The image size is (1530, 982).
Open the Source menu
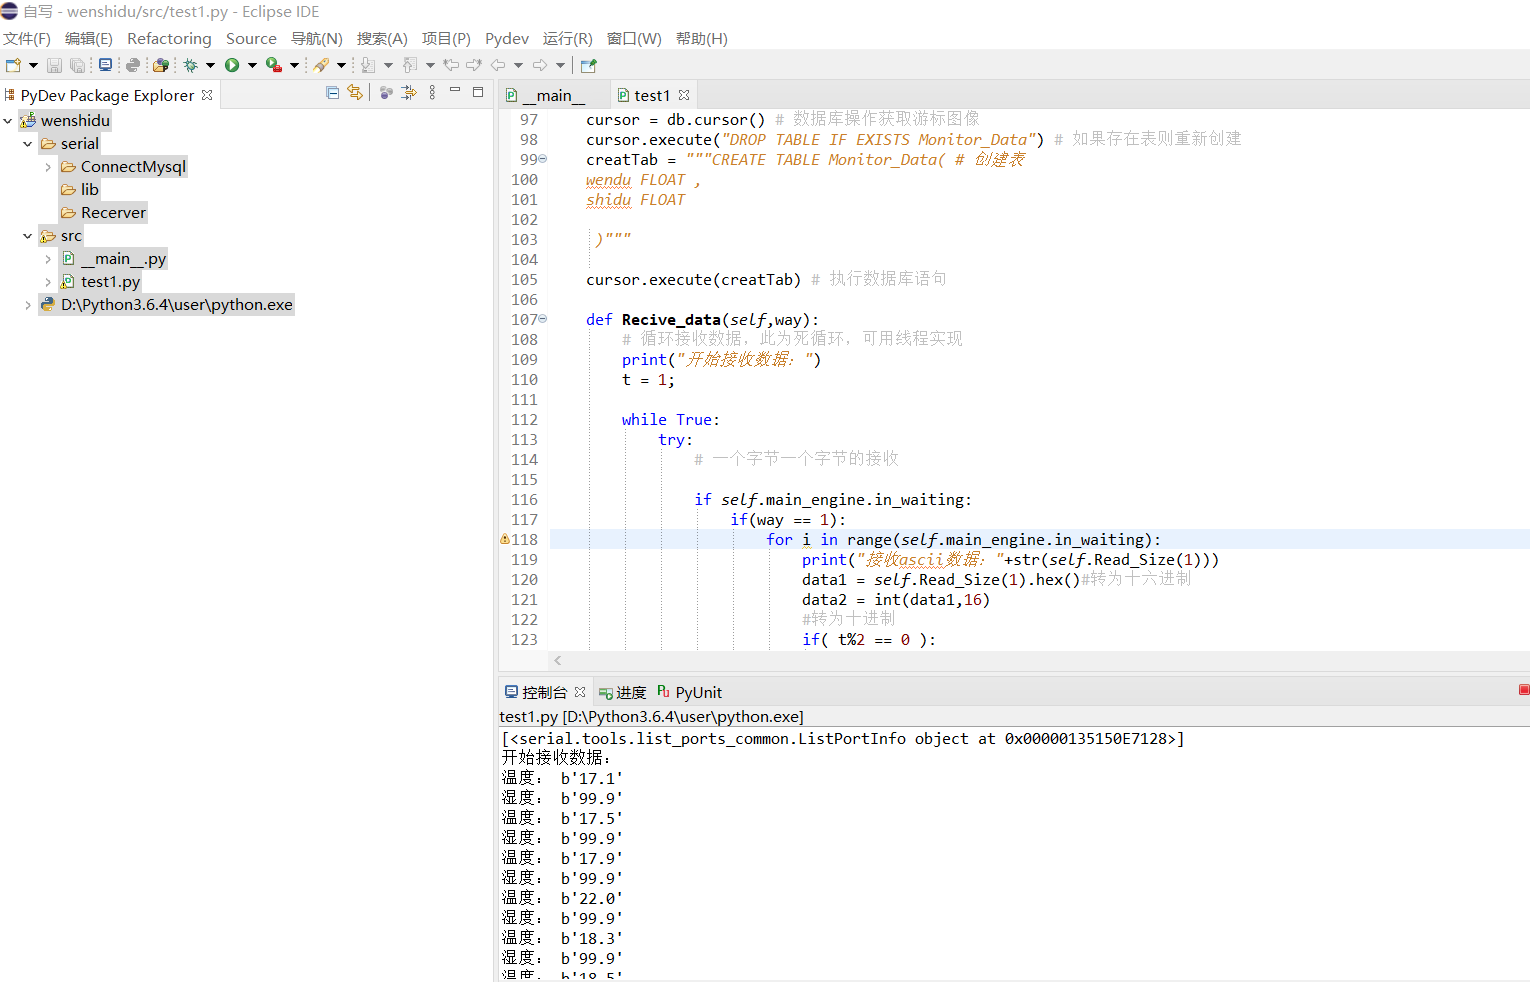[251, 38]
